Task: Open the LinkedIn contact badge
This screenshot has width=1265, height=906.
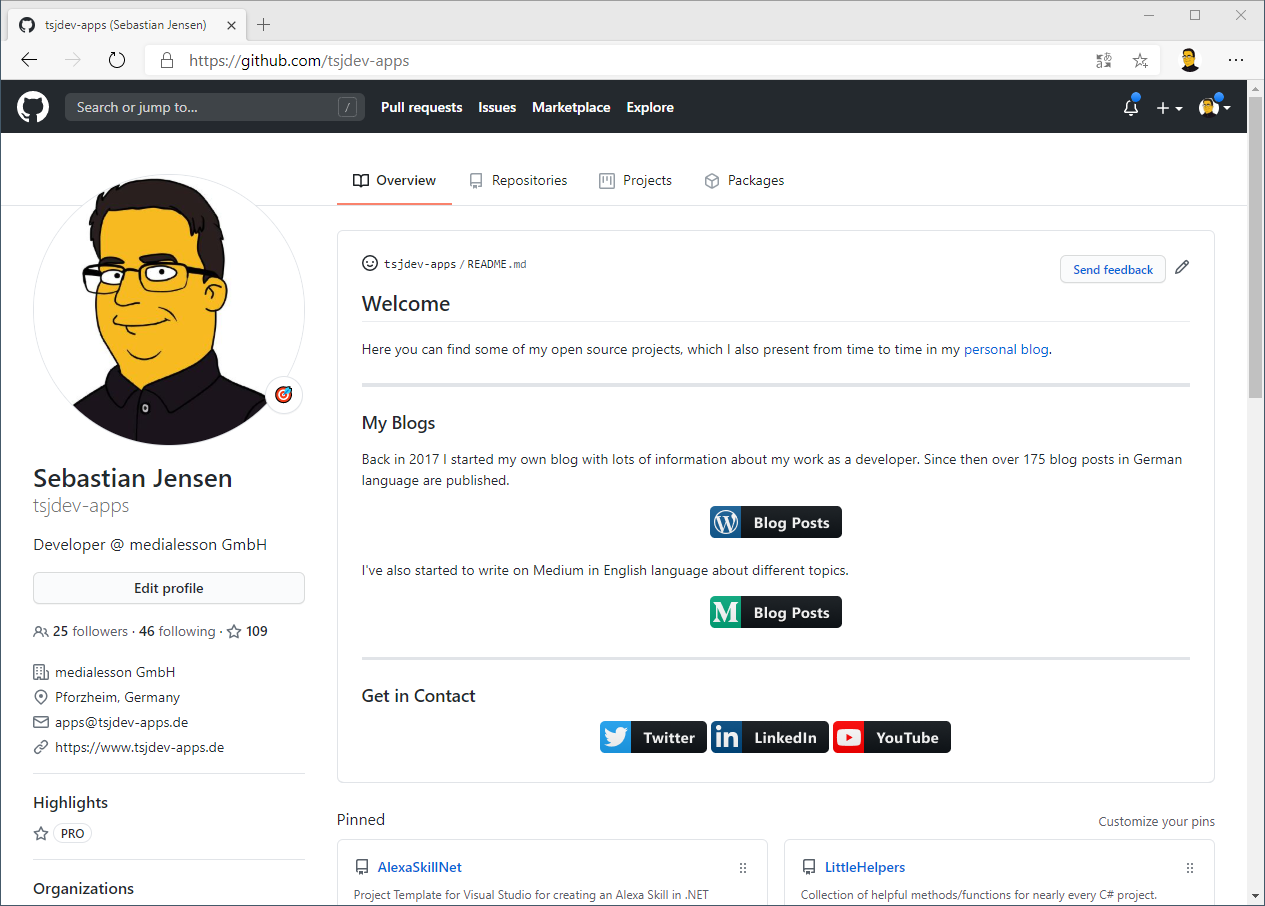Action: tap(769, 737)
